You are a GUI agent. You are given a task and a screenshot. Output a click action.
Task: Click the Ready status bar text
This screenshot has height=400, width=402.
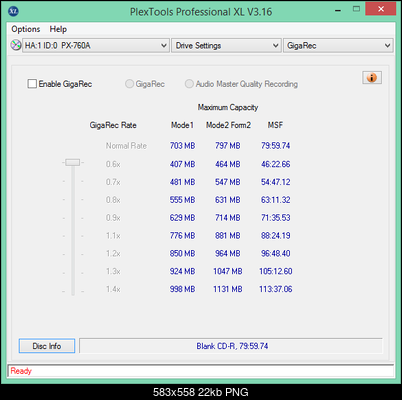pos(21,371)
